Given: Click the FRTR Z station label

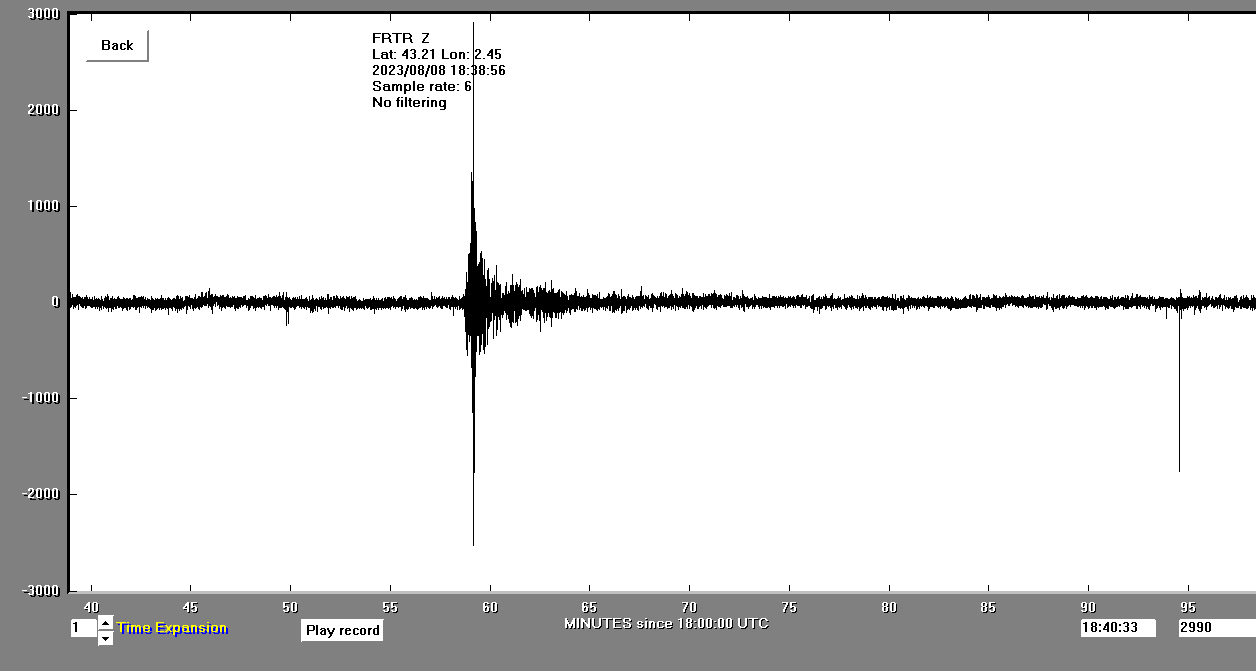Looking at the screenshot, I should (400, 38).
